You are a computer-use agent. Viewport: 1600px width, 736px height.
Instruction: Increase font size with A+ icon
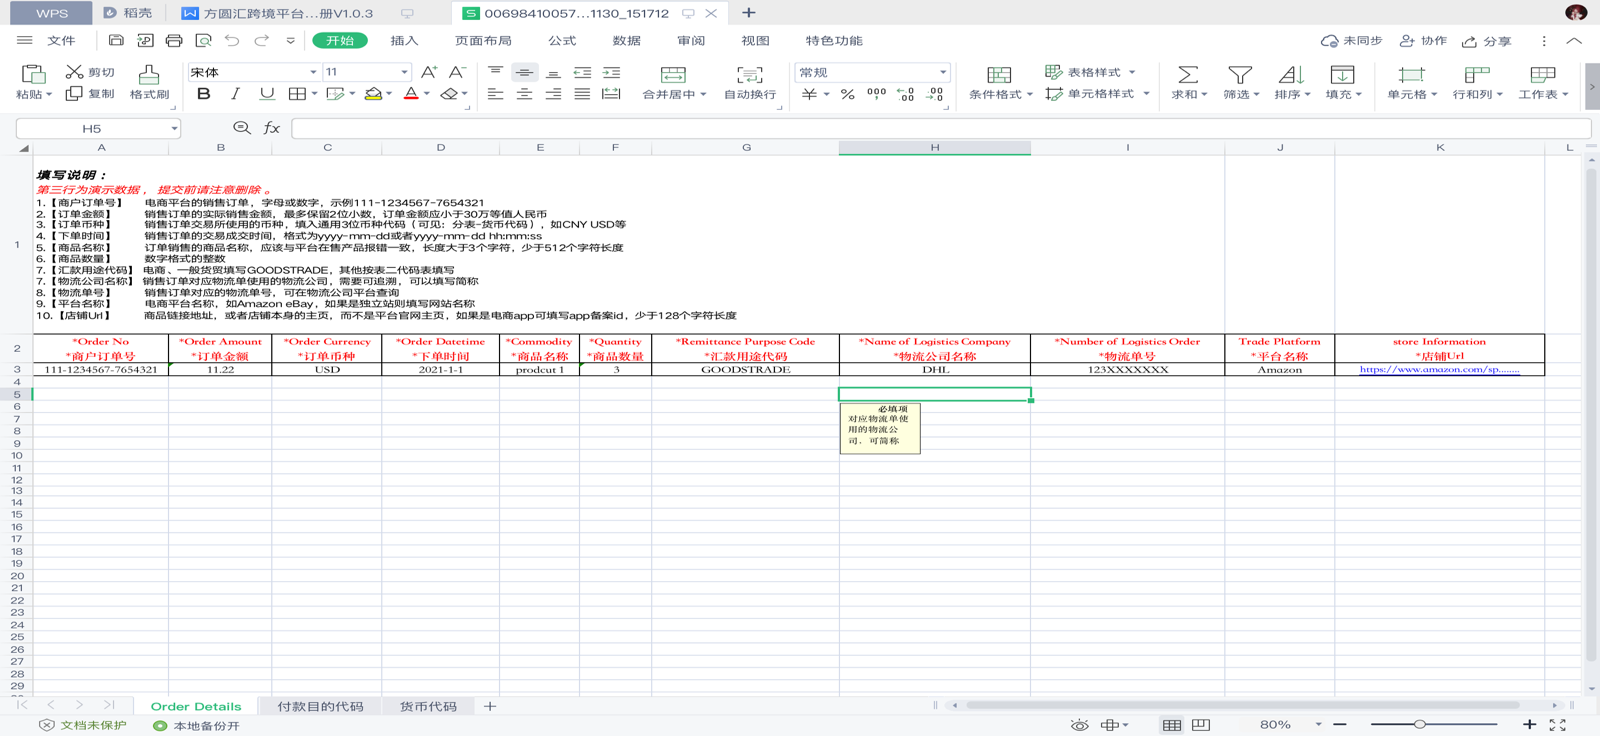[429, 72]
